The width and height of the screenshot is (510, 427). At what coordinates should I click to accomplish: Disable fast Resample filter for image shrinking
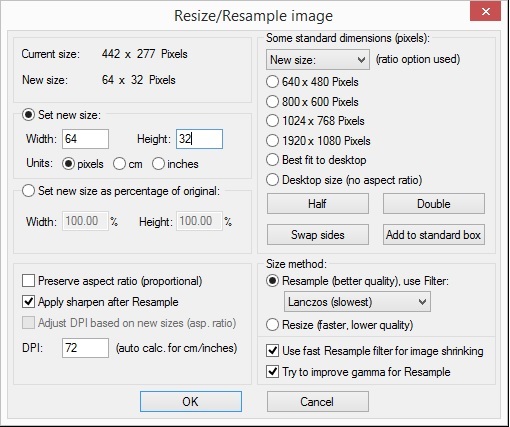pos(272,351)
